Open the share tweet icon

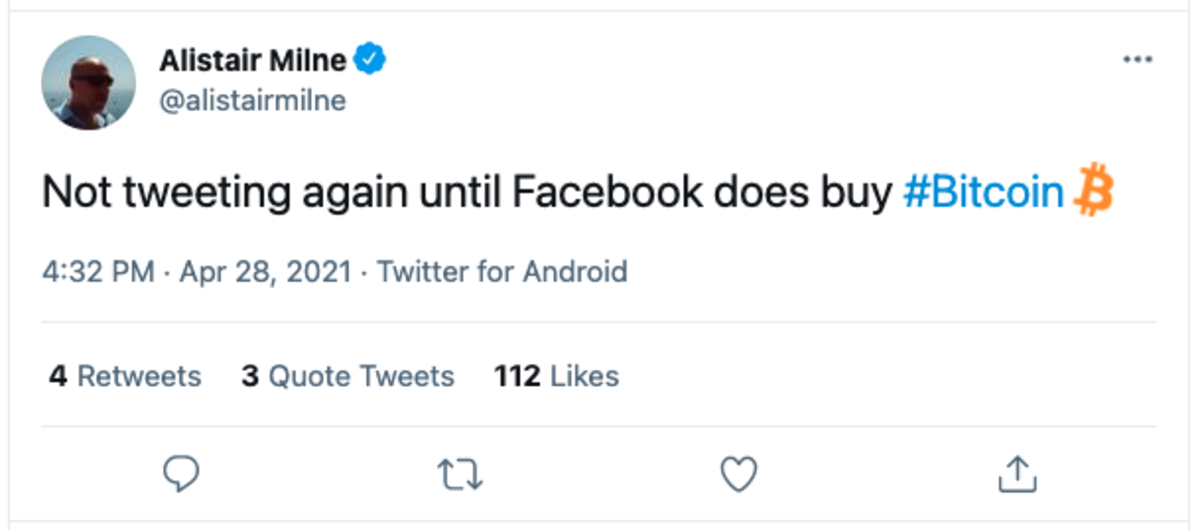pyautogui.click(x=1017, y=474)
